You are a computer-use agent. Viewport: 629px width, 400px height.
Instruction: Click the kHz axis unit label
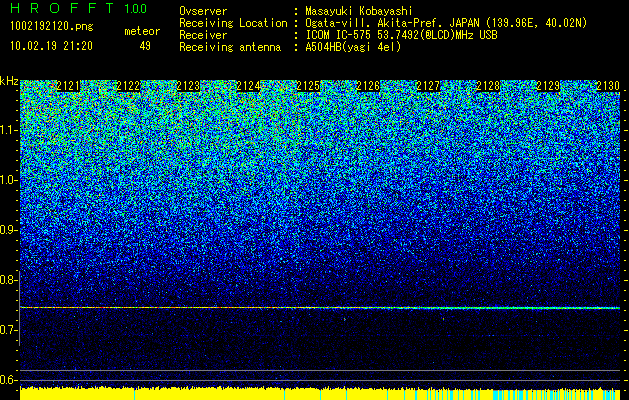[x=9, y=82]
